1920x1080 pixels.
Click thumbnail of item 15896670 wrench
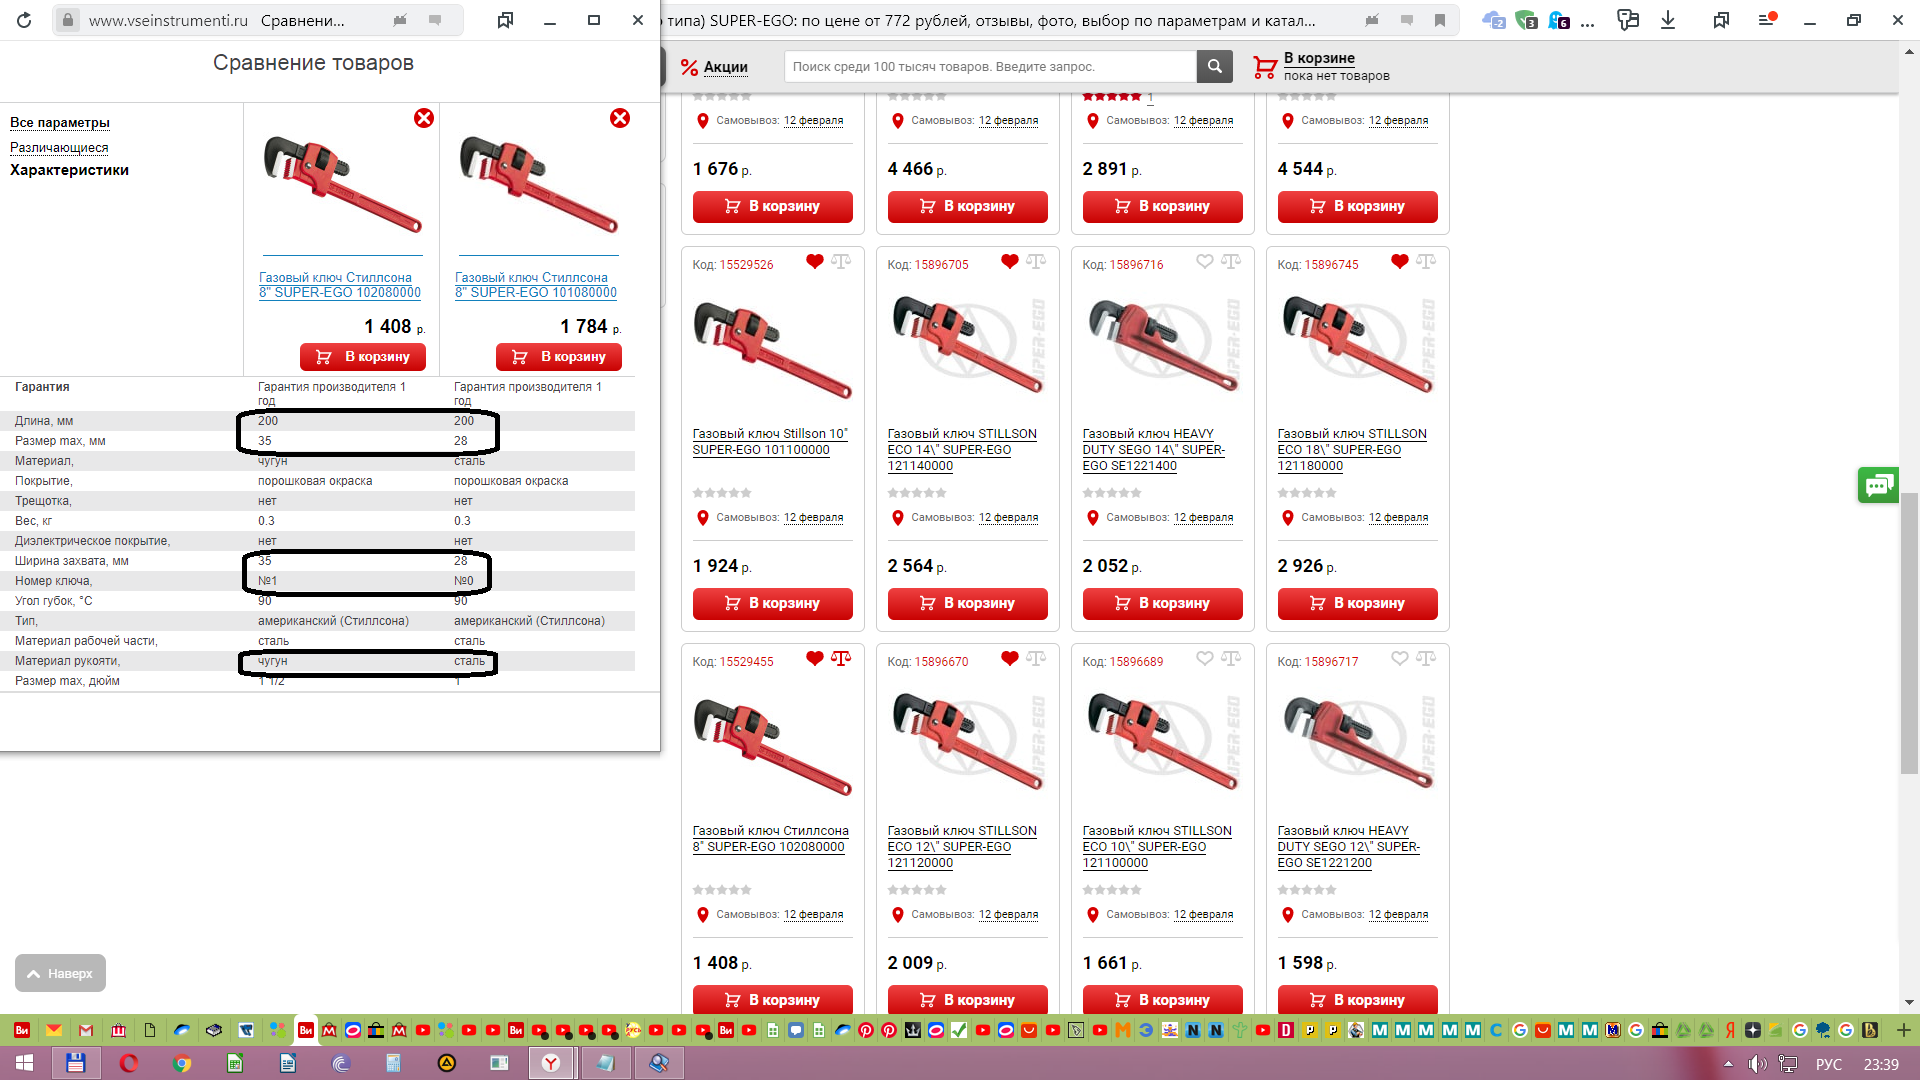pos(967,742)
